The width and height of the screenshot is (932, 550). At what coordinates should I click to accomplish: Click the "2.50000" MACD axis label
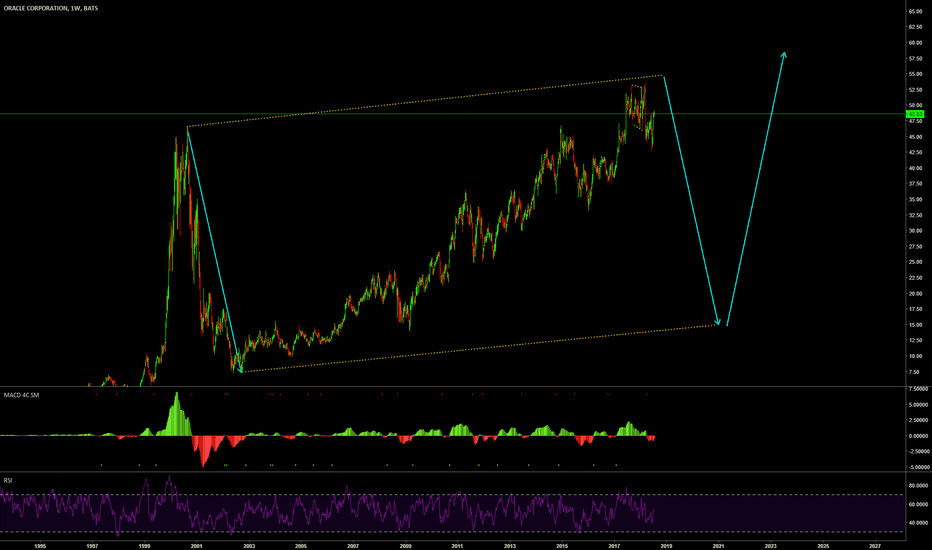tap(918, 420)
